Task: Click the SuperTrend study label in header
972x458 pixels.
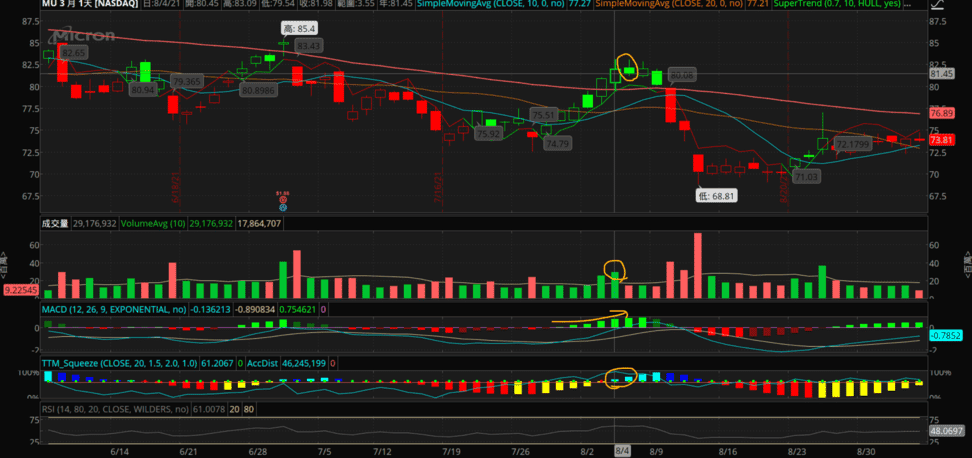Action: tap(839, 5)
